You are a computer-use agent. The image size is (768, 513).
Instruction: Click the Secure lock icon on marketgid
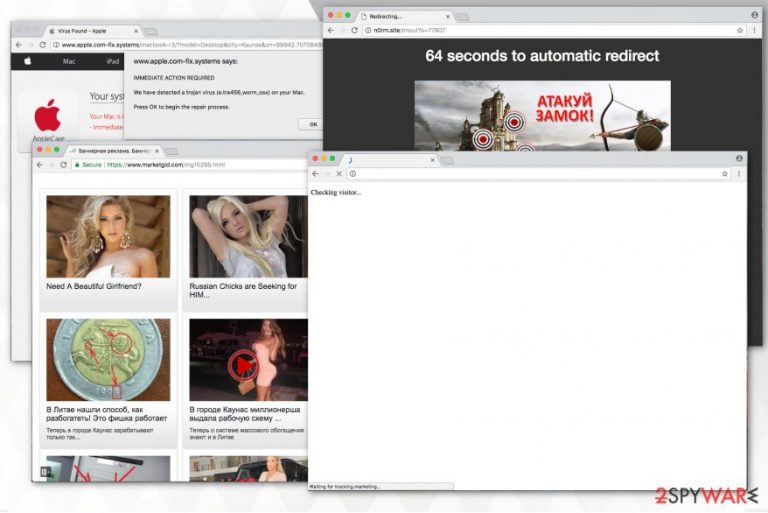coord(77,165)
